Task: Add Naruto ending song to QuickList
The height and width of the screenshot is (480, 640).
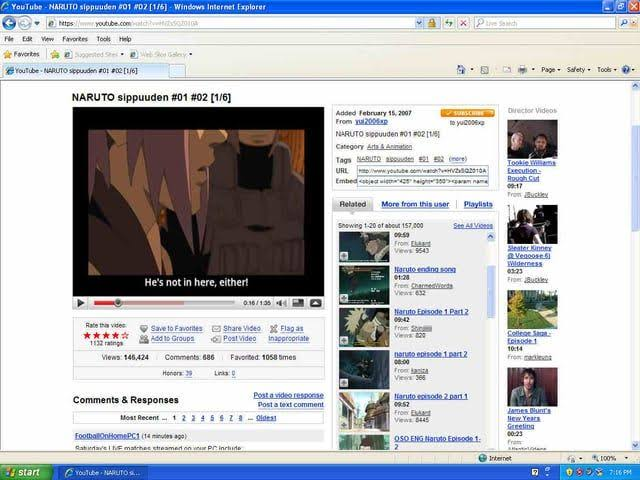Action: click(344, 299)
